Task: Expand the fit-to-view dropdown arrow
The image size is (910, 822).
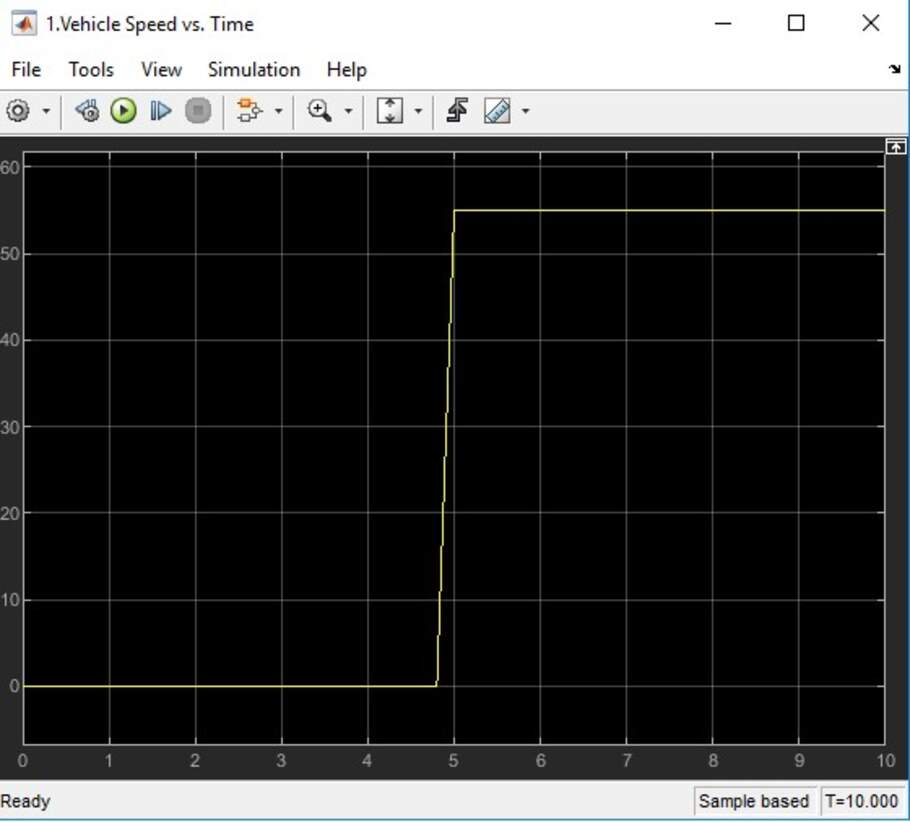Action: (416, 111)
